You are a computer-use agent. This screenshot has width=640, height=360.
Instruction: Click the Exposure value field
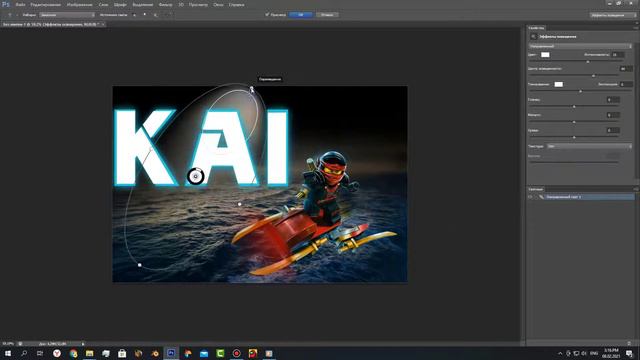[x=626, y=84]
